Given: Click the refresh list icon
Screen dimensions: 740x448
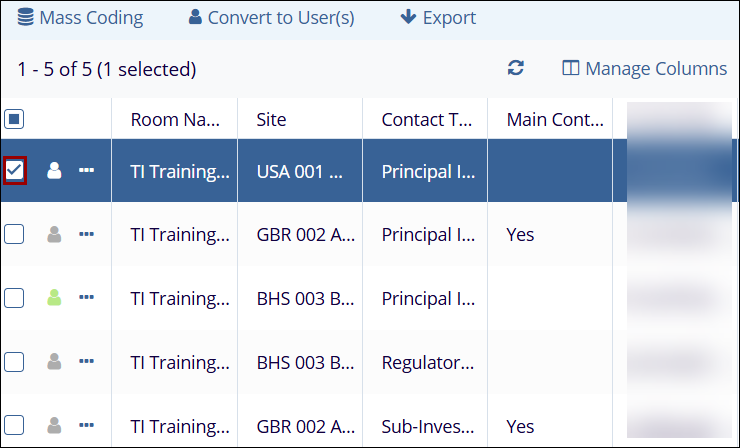Looking at the screenshot, I should [x=516, y=69].
